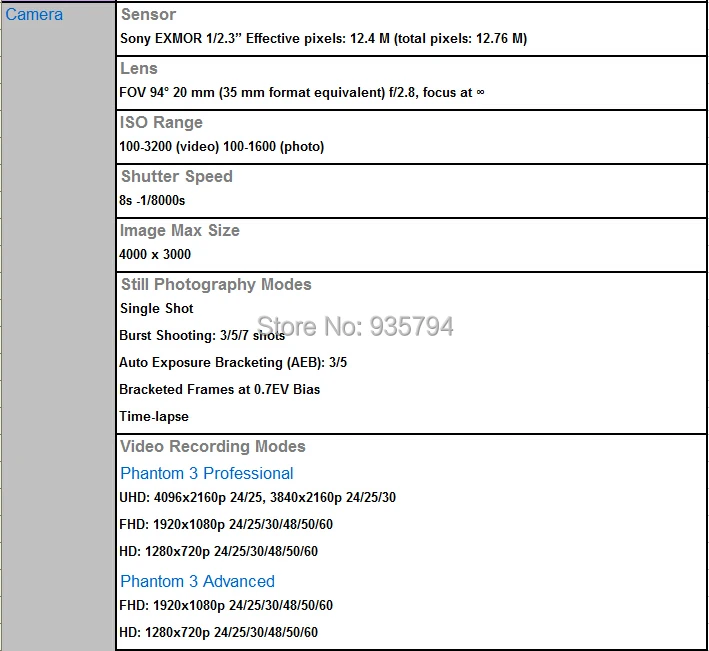Select the Burst Shooting: 3/5/7 line
Image resolution: width=709 pixels, height=651 pixels.
pos(202,335)
